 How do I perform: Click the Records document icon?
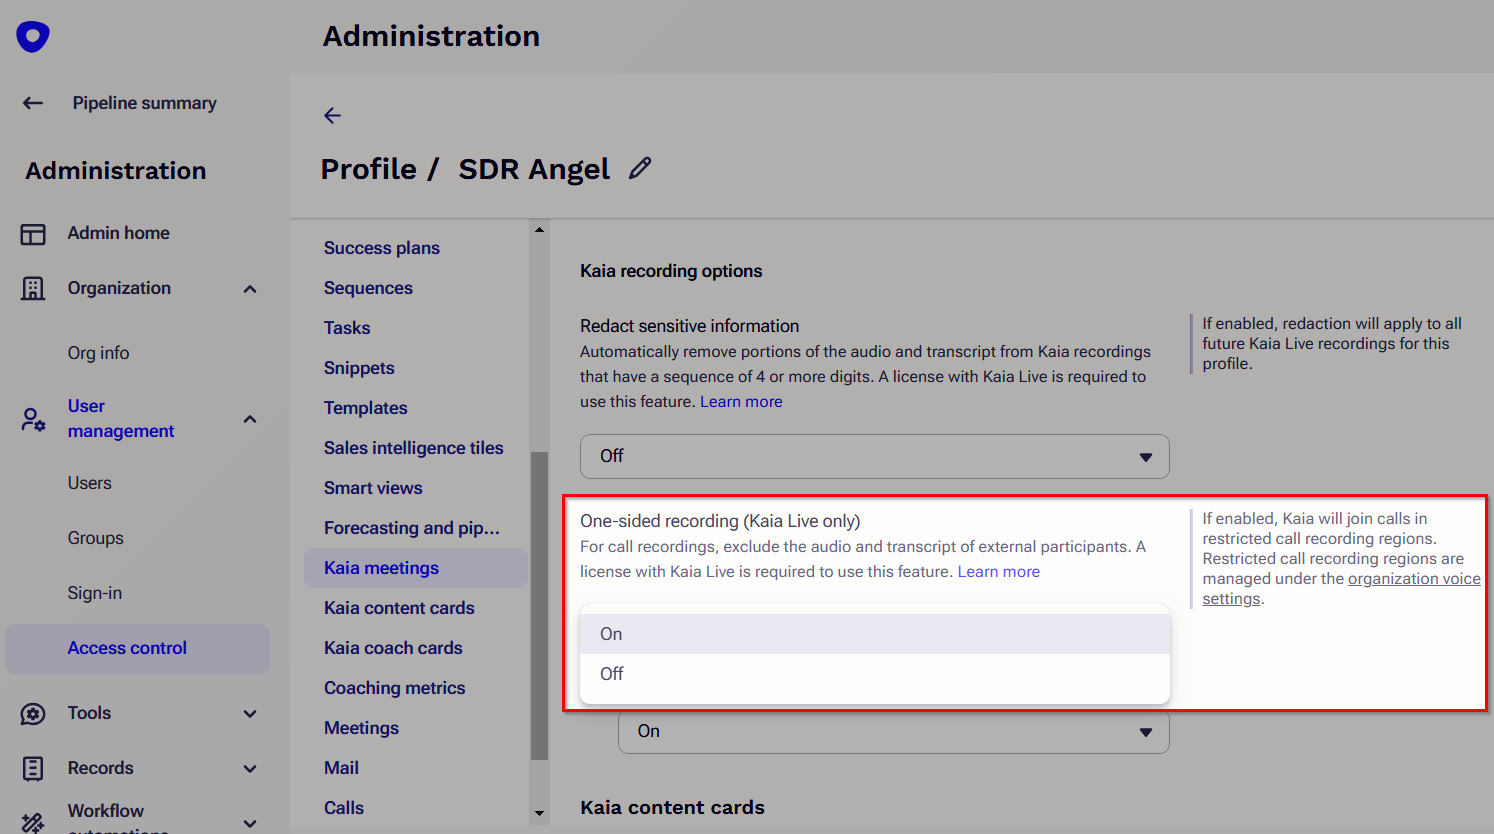point(33,769)
